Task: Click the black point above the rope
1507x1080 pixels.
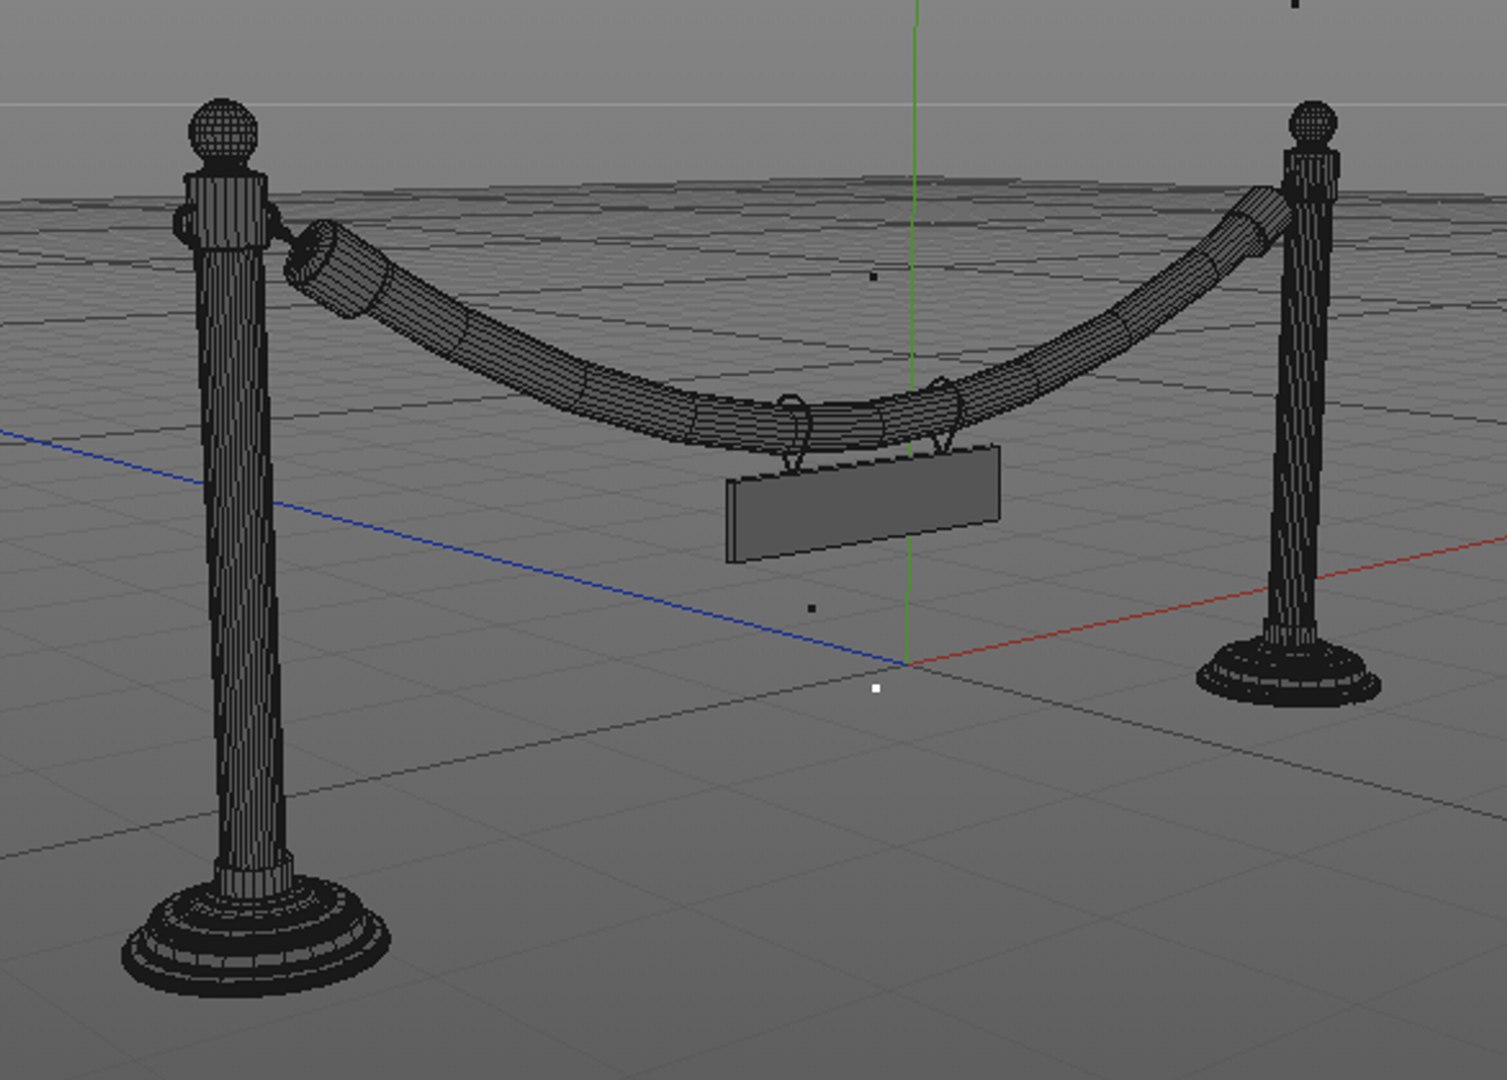Action: click(873, 276)
